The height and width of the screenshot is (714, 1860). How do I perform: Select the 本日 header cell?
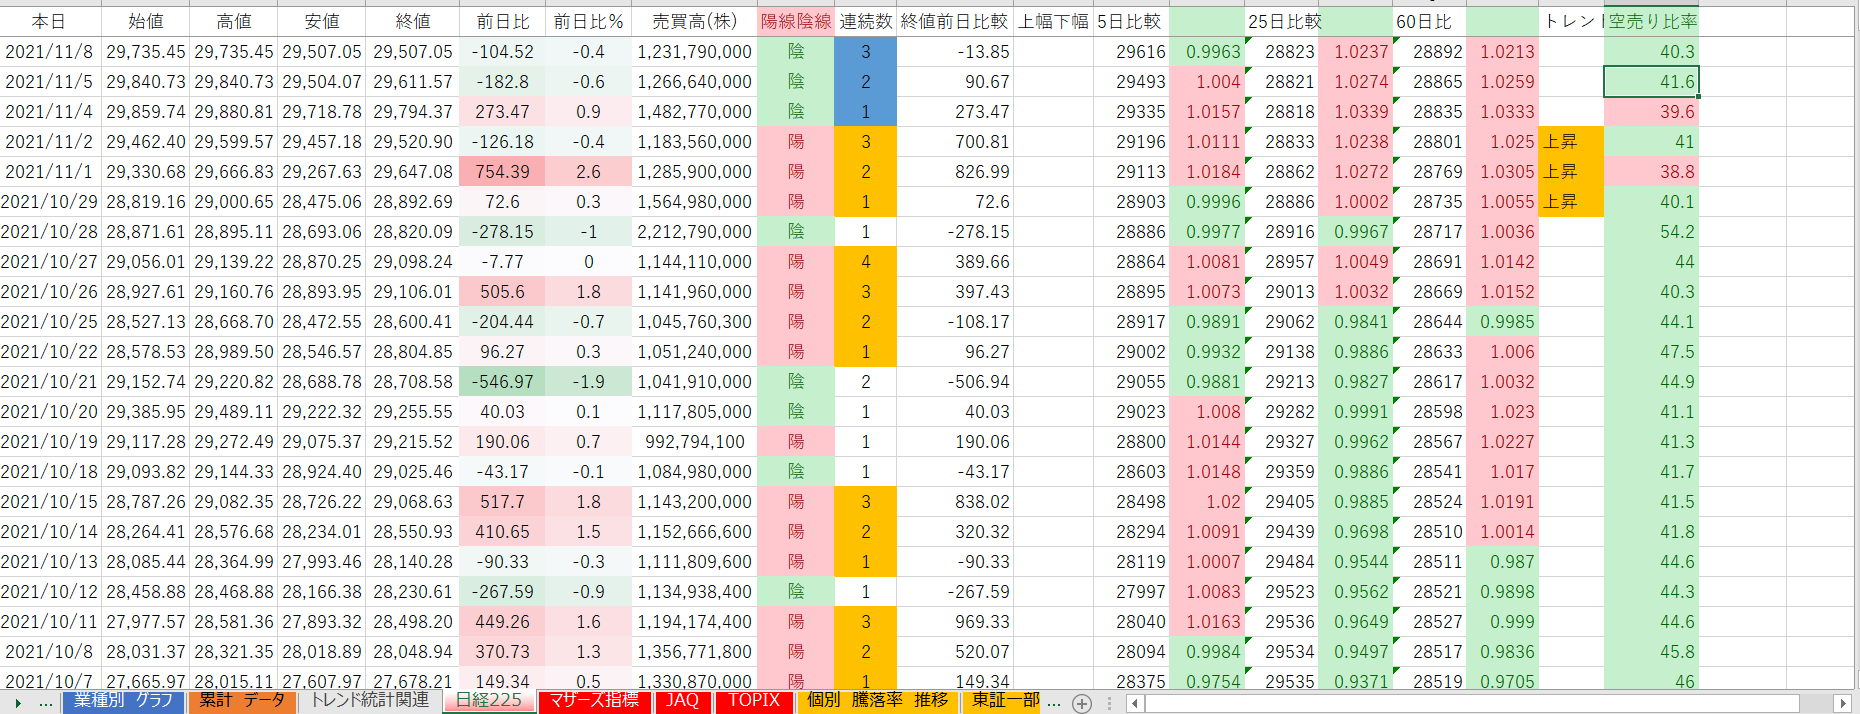pos(50,21)
